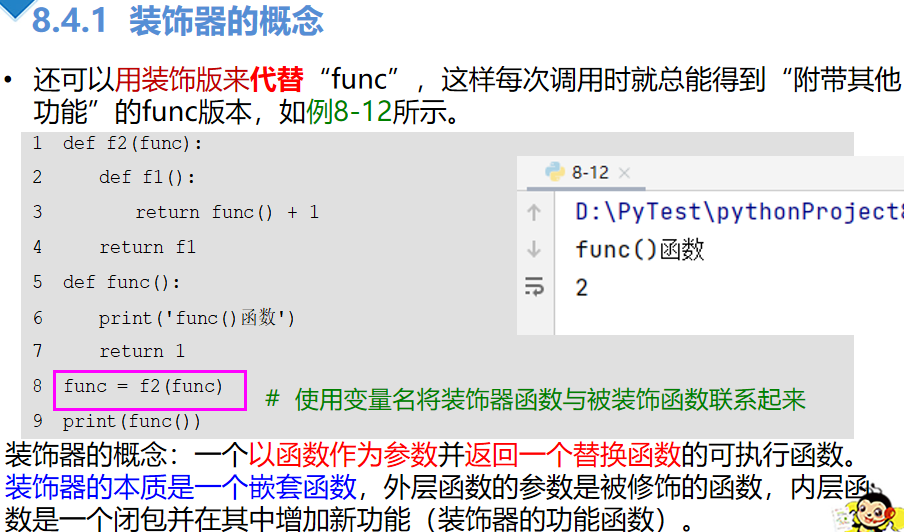The image size is (904, 532).
Task: Click red text '以函数作为参数'
Action: (x=343, y=455)
